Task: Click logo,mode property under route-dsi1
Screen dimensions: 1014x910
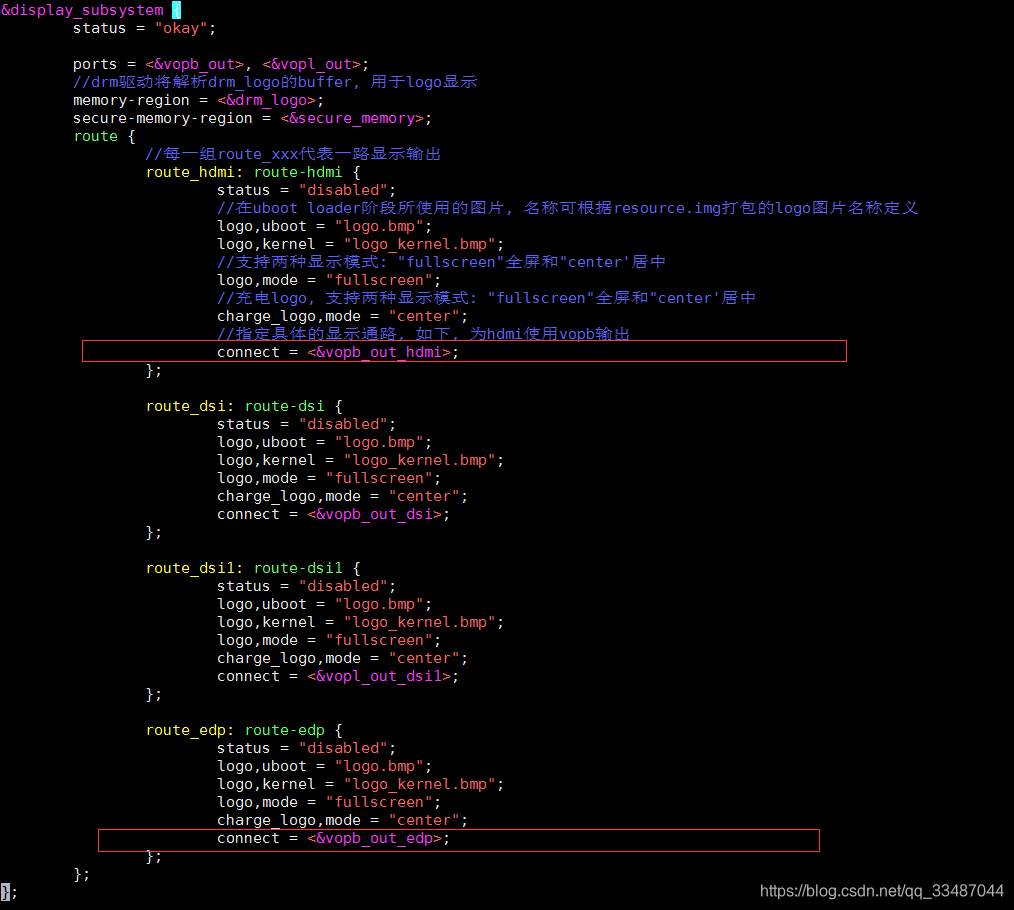Action: (257, 640)
